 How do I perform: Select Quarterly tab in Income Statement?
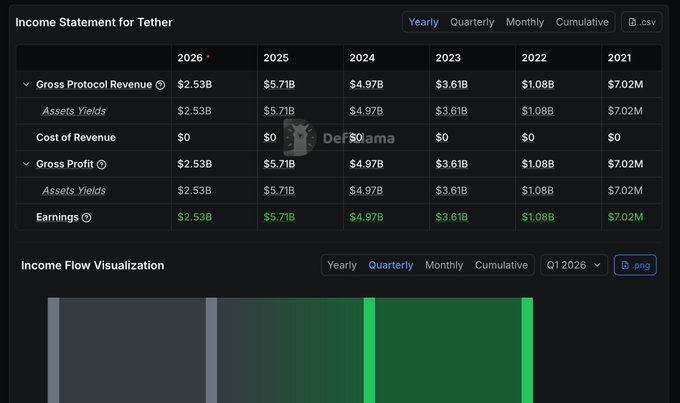[x=472, y=22]
